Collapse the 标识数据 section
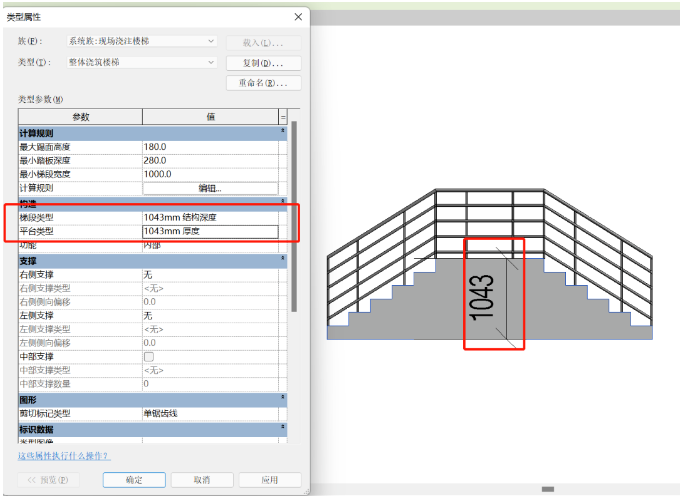Screen dimensions: 682x499 point(283,427)
